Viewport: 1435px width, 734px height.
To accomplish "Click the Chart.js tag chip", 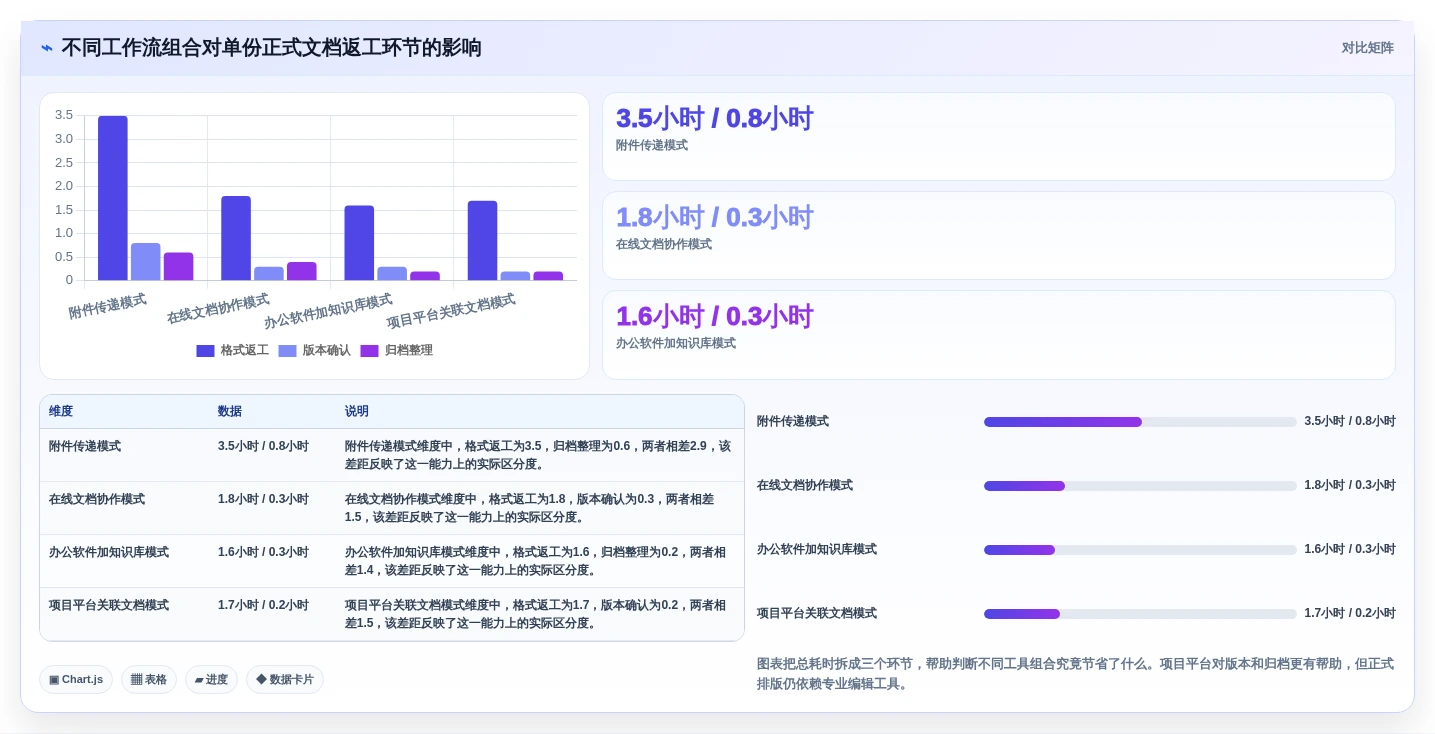I will tap(76, 680).
